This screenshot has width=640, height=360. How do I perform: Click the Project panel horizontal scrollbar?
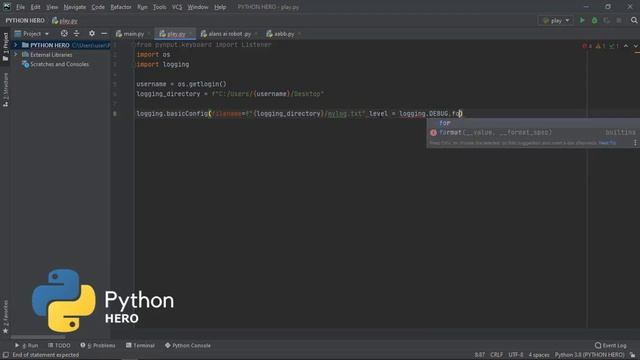(x=38, y=337)
